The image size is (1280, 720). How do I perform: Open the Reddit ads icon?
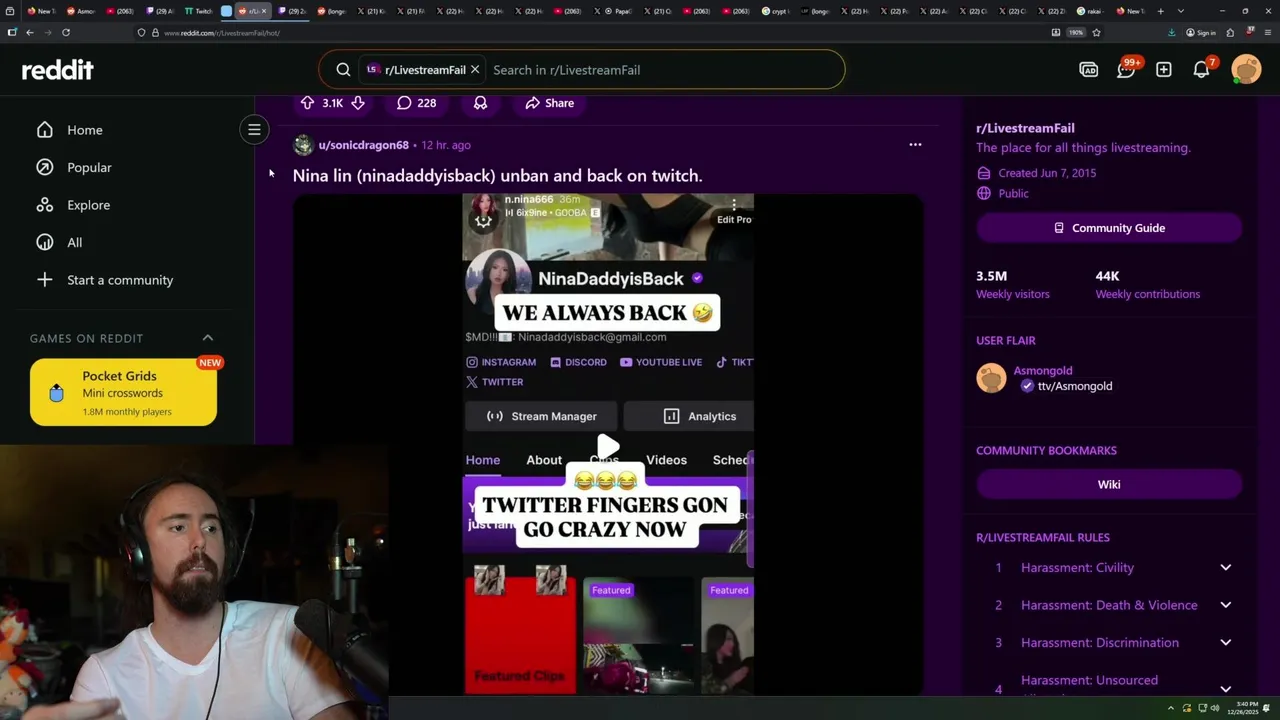click(1089, 70)
